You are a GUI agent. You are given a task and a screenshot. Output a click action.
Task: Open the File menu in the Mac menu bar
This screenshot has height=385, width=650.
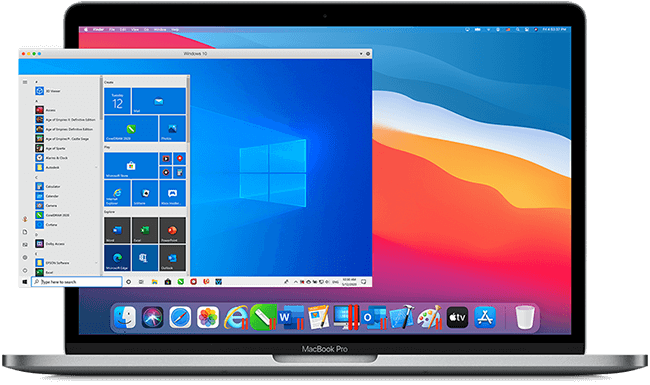tap(112, 30)
